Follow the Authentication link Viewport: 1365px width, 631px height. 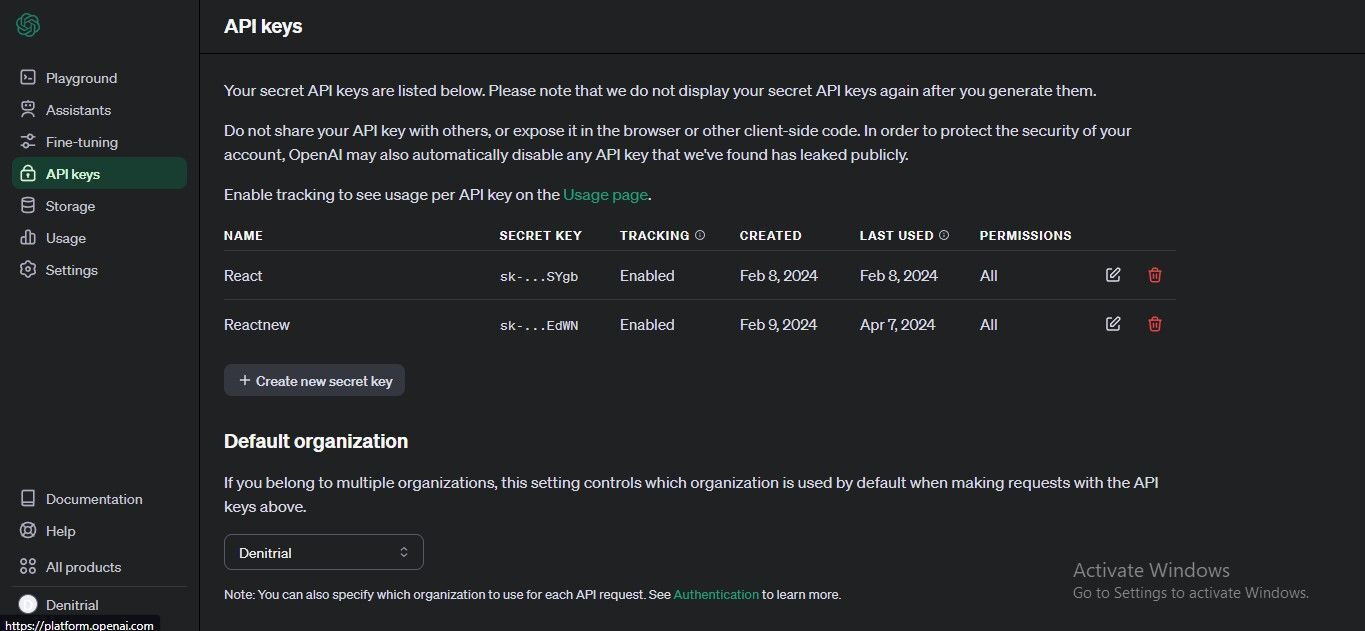click(716, 594)
